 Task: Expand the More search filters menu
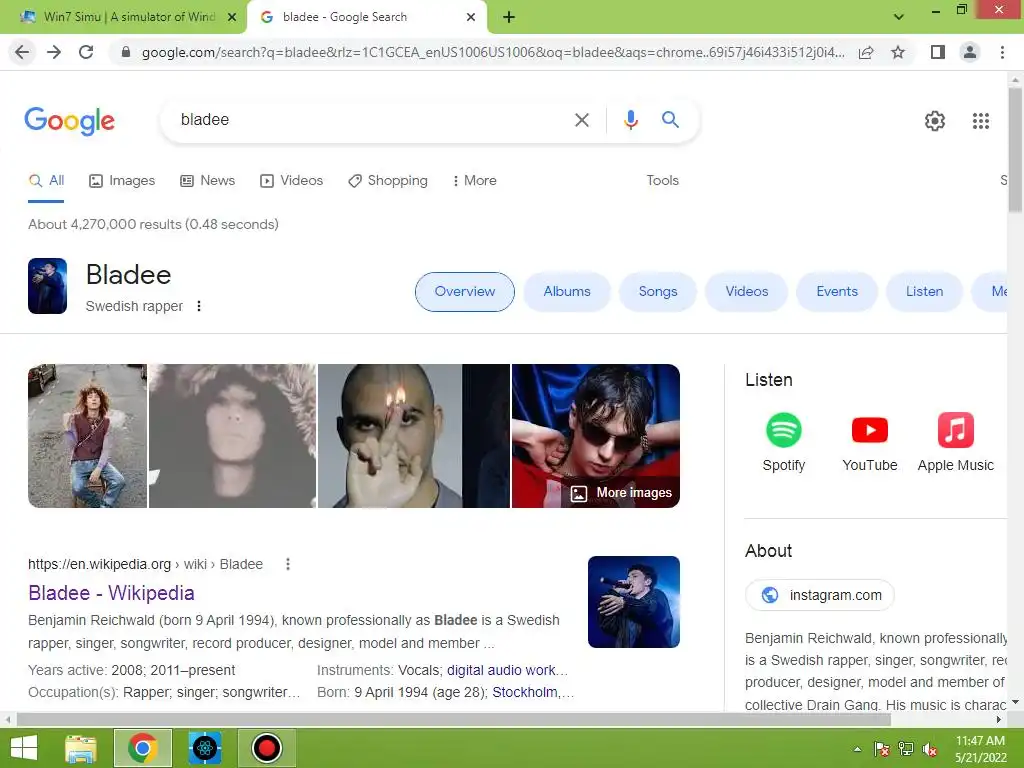(474, 181)
